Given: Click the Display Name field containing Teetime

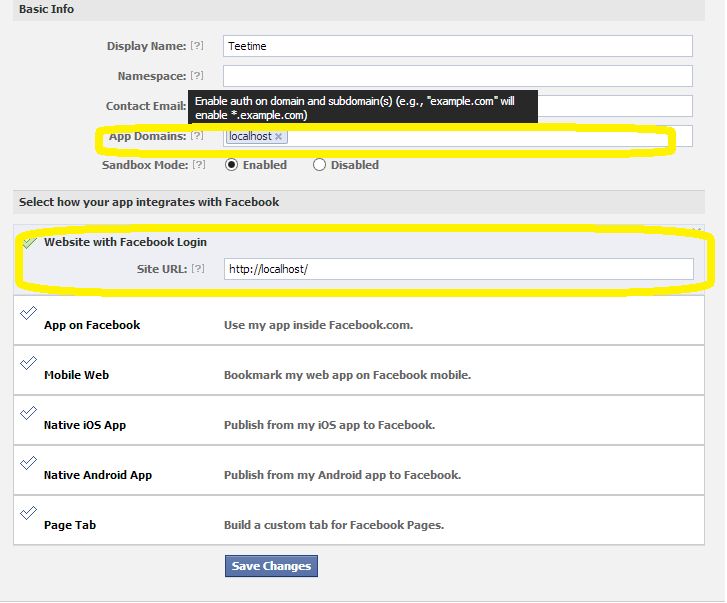Looking at the screenshot, I should tap(458, 46).
